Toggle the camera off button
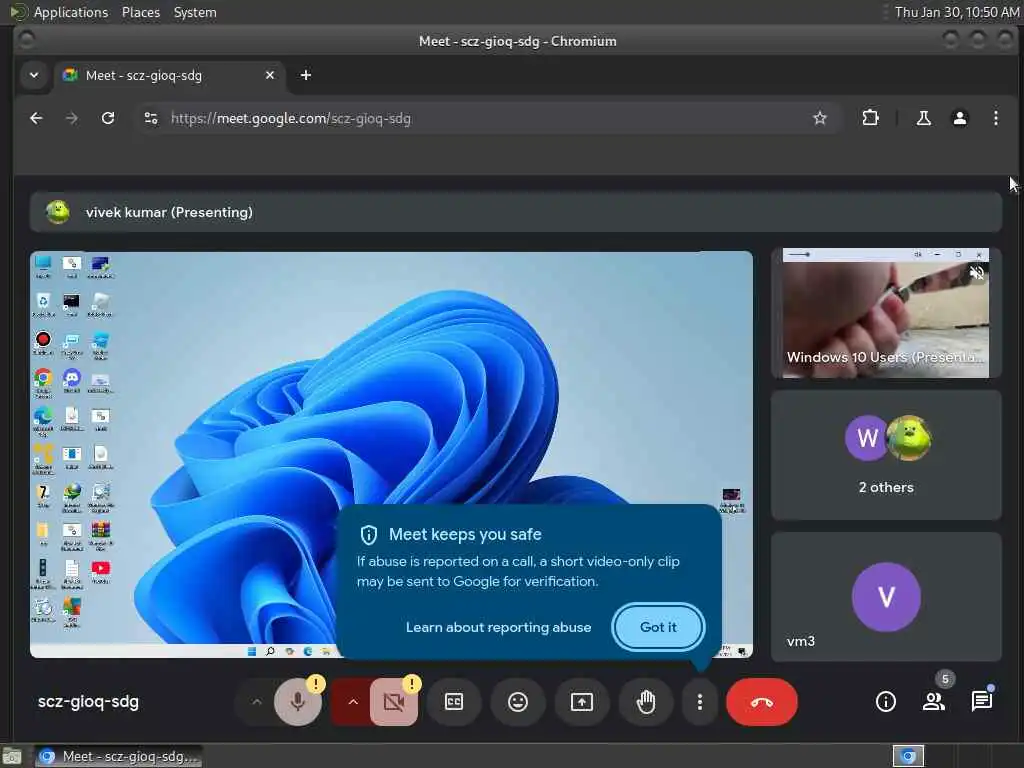Viewport: 1024px width, 768px height. [394, 702]
